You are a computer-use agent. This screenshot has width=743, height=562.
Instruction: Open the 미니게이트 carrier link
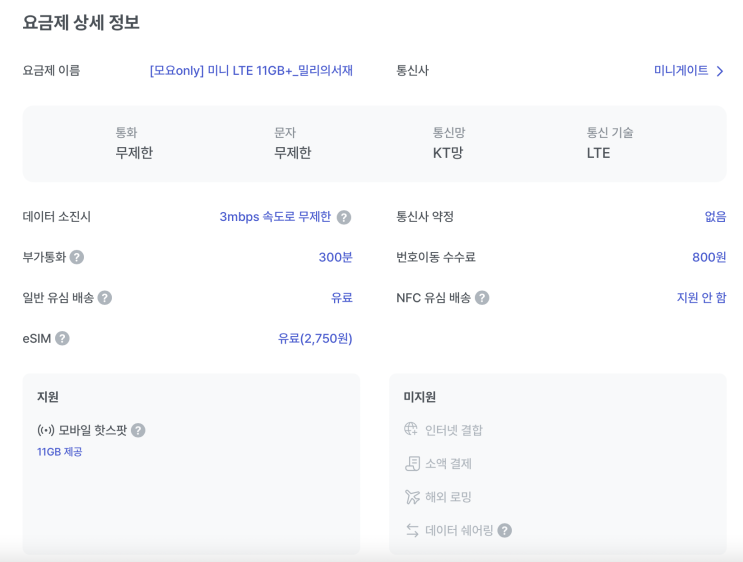click(681, 70)
